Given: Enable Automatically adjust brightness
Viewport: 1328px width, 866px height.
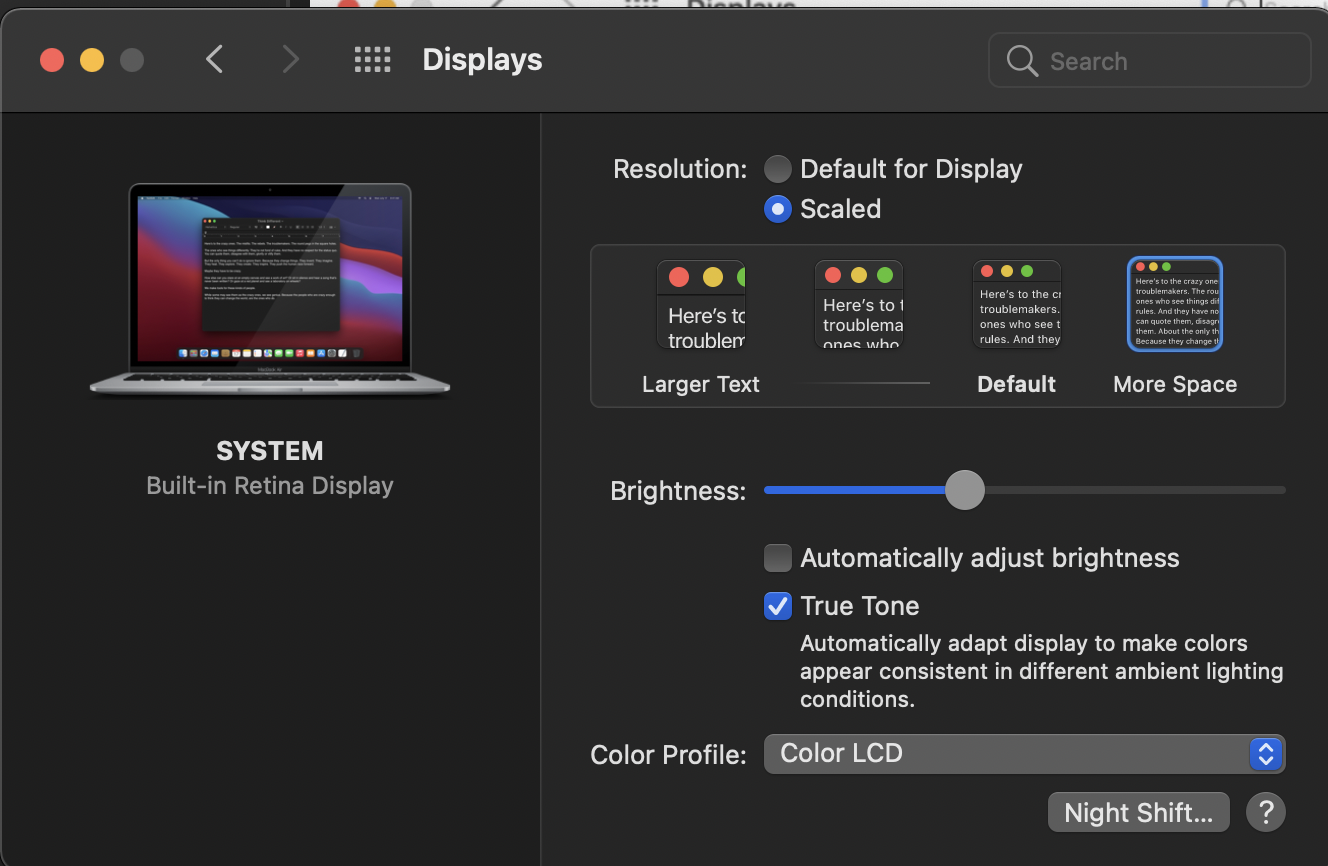Looking at the screenshot, I should point(778,558).
